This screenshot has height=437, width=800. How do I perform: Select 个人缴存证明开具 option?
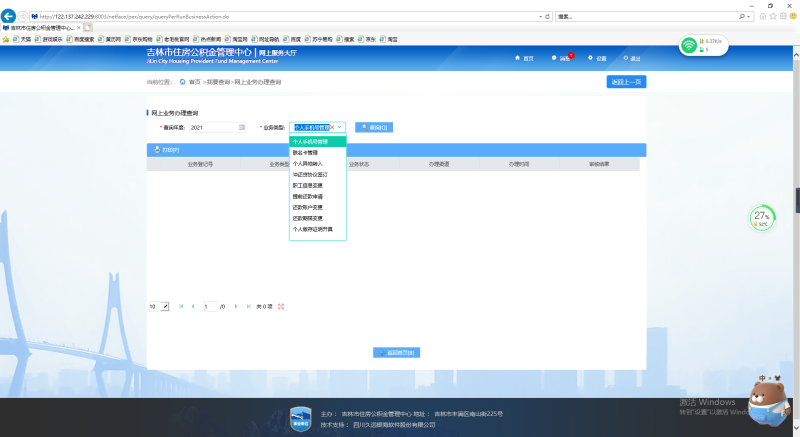point(313,229)
